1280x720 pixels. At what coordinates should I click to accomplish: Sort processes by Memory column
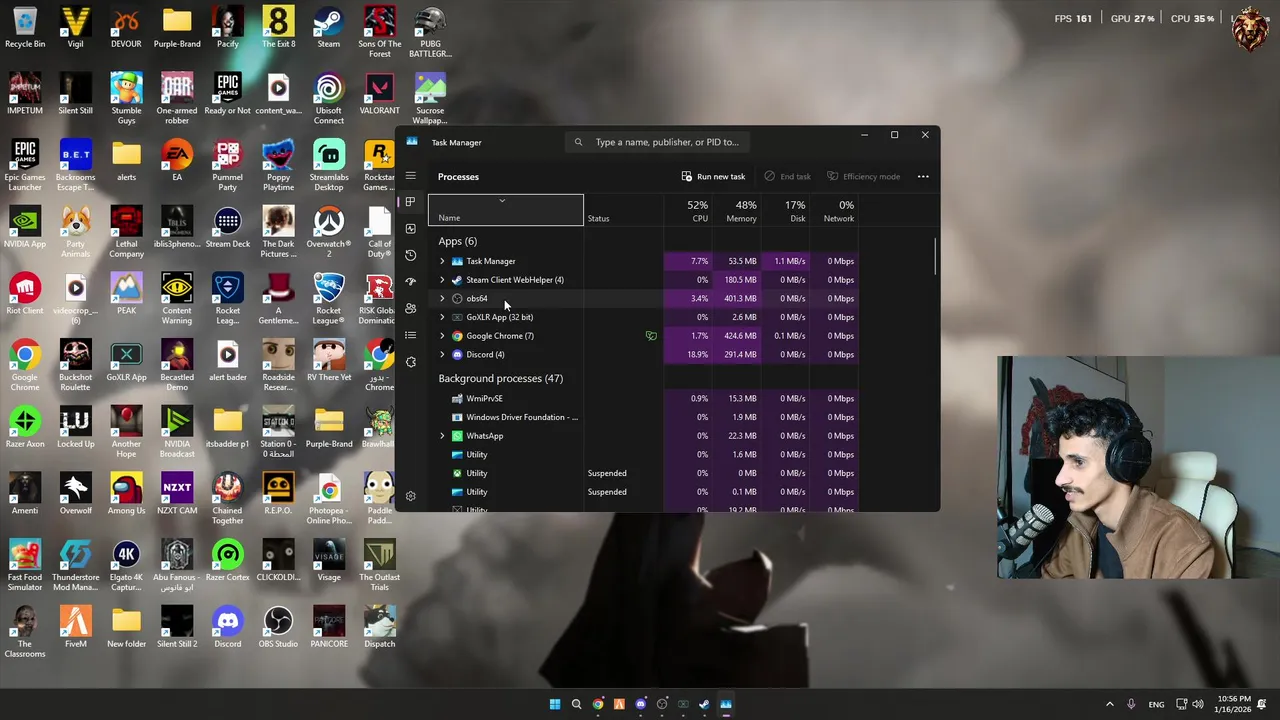[x=737, y=211]
